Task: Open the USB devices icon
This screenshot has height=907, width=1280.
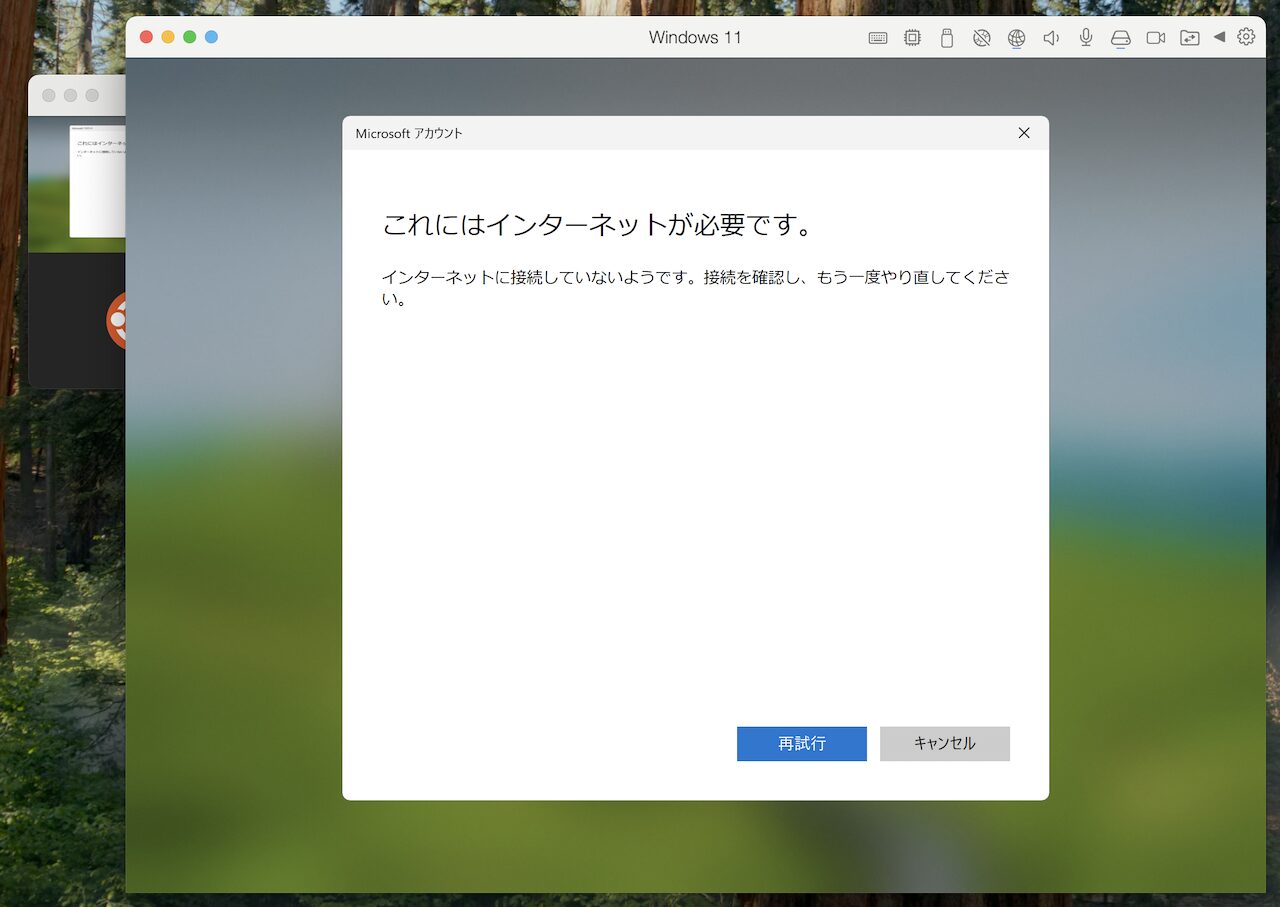Action: click(x=947, y=38)
